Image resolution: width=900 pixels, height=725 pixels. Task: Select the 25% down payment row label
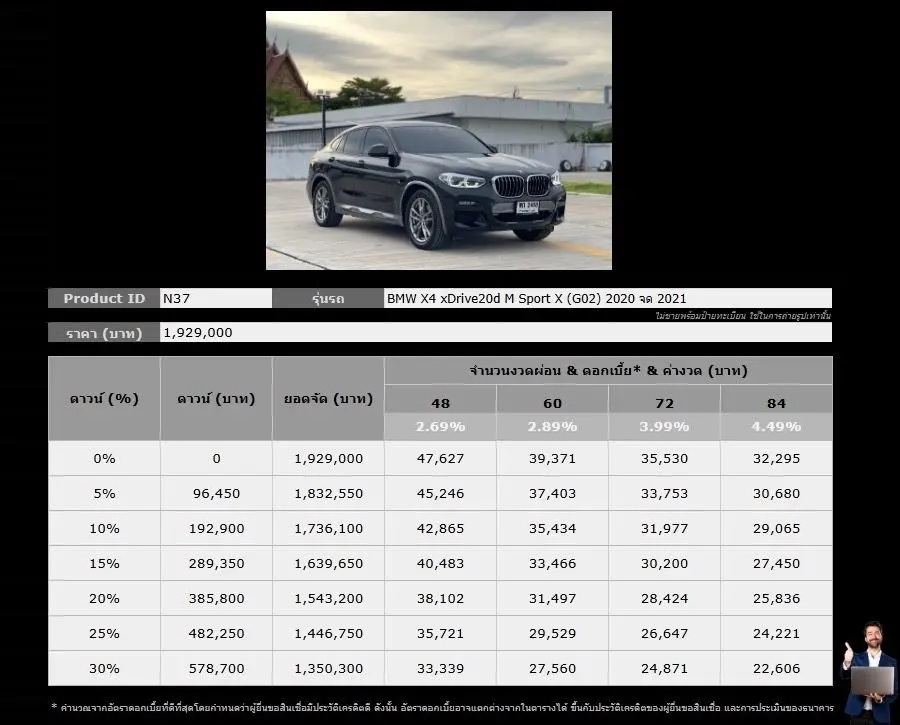pyautogui.click(x=104, y=633)
